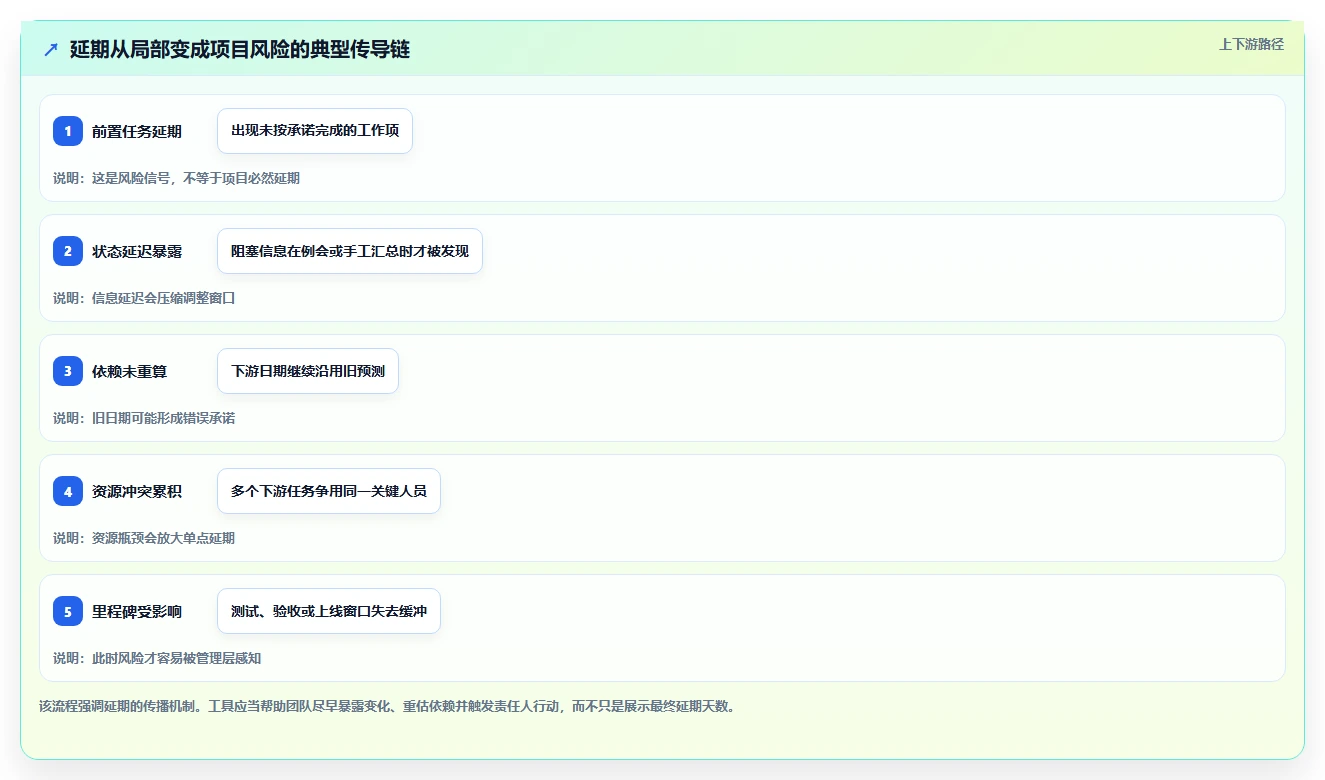
Task: Click the 阻塞信息在例会或手工汇总时才被发现 chip
Action: [350, 251]
